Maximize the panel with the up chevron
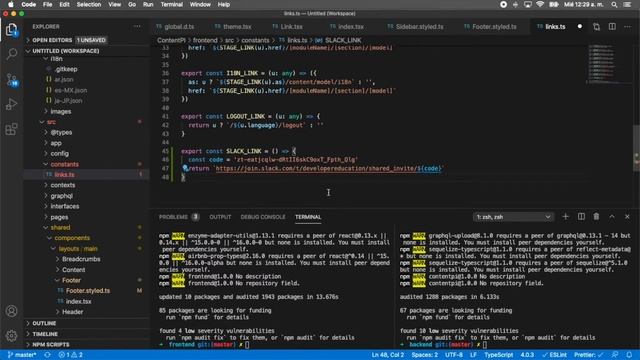Viewport: 640px width, 360px height. click(612, 217)
